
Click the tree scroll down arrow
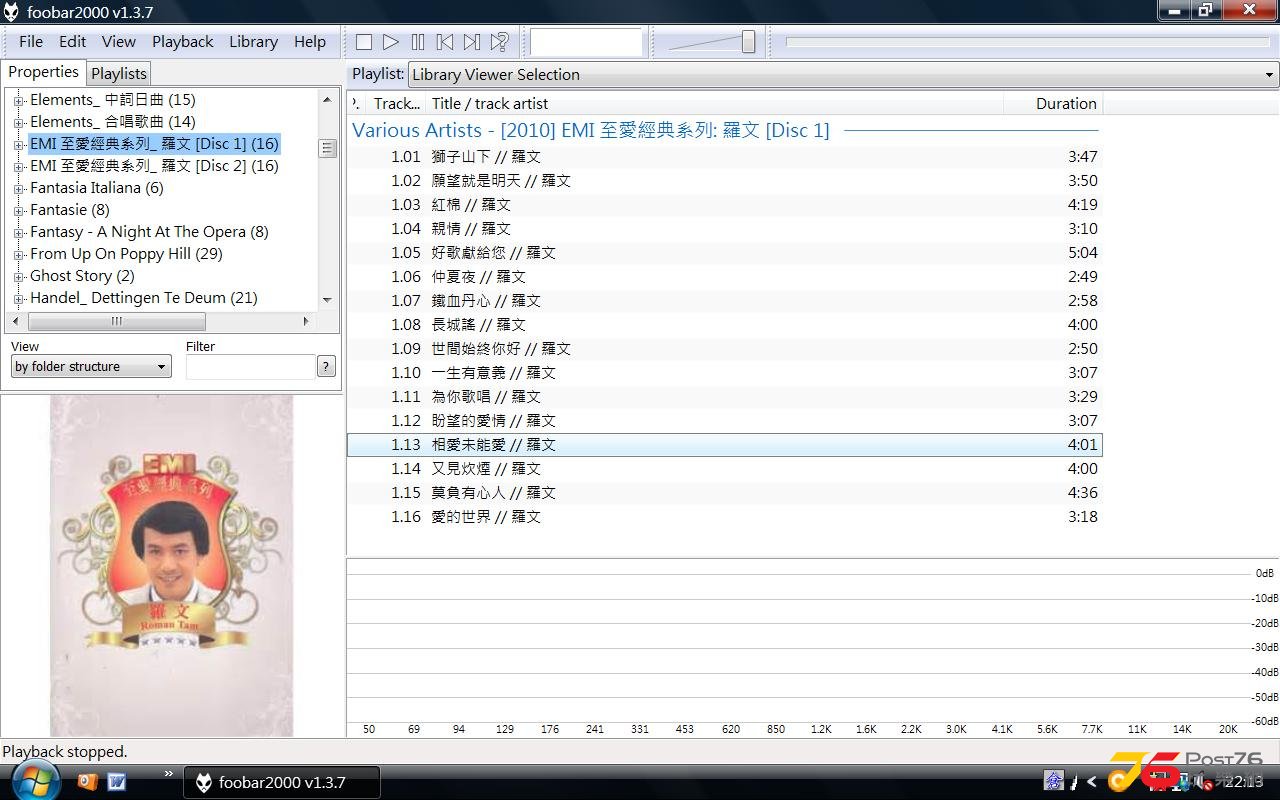pyautogui.click(x=327, y=300)
